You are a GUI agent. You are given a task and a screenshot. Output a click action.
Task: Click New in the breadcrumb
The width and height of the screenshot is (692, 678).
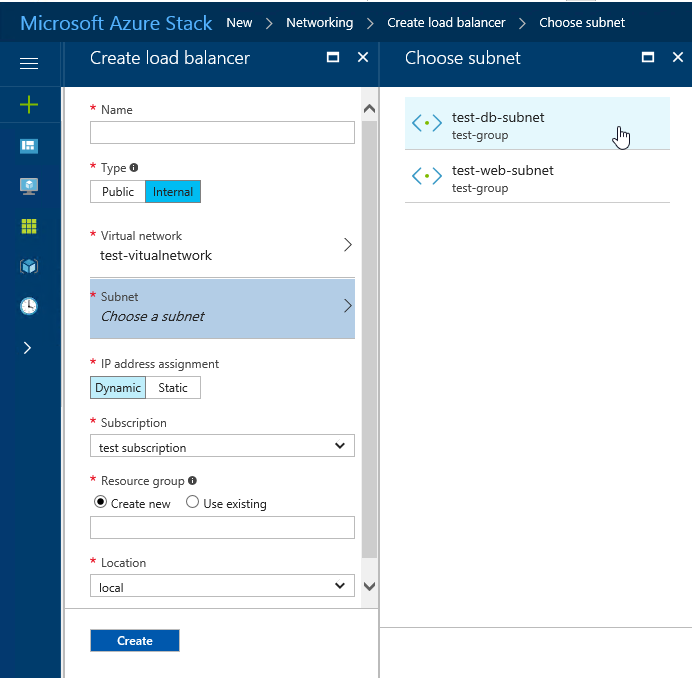[239, 23]
